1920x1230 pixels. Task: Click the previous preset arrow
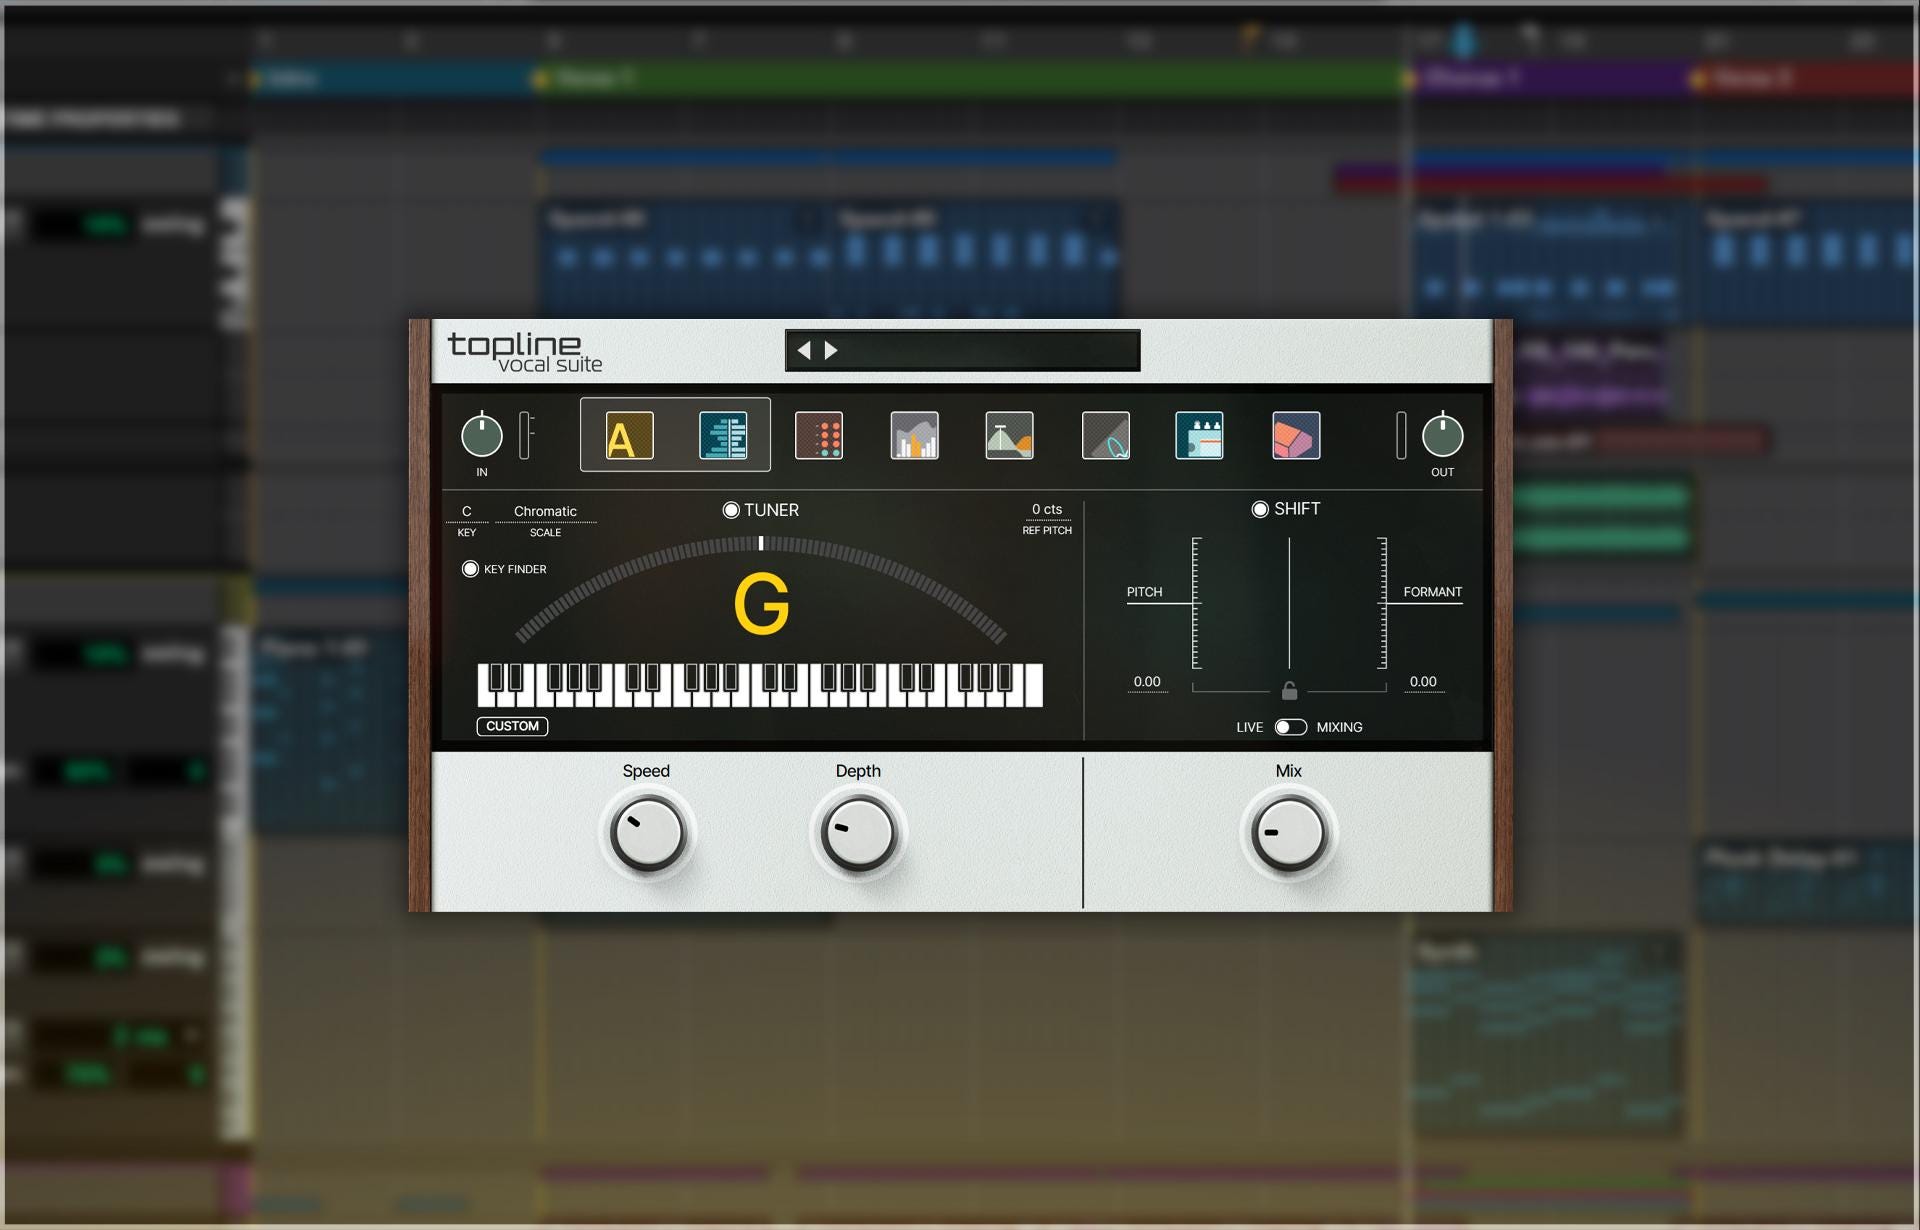(x=804, y=350)
